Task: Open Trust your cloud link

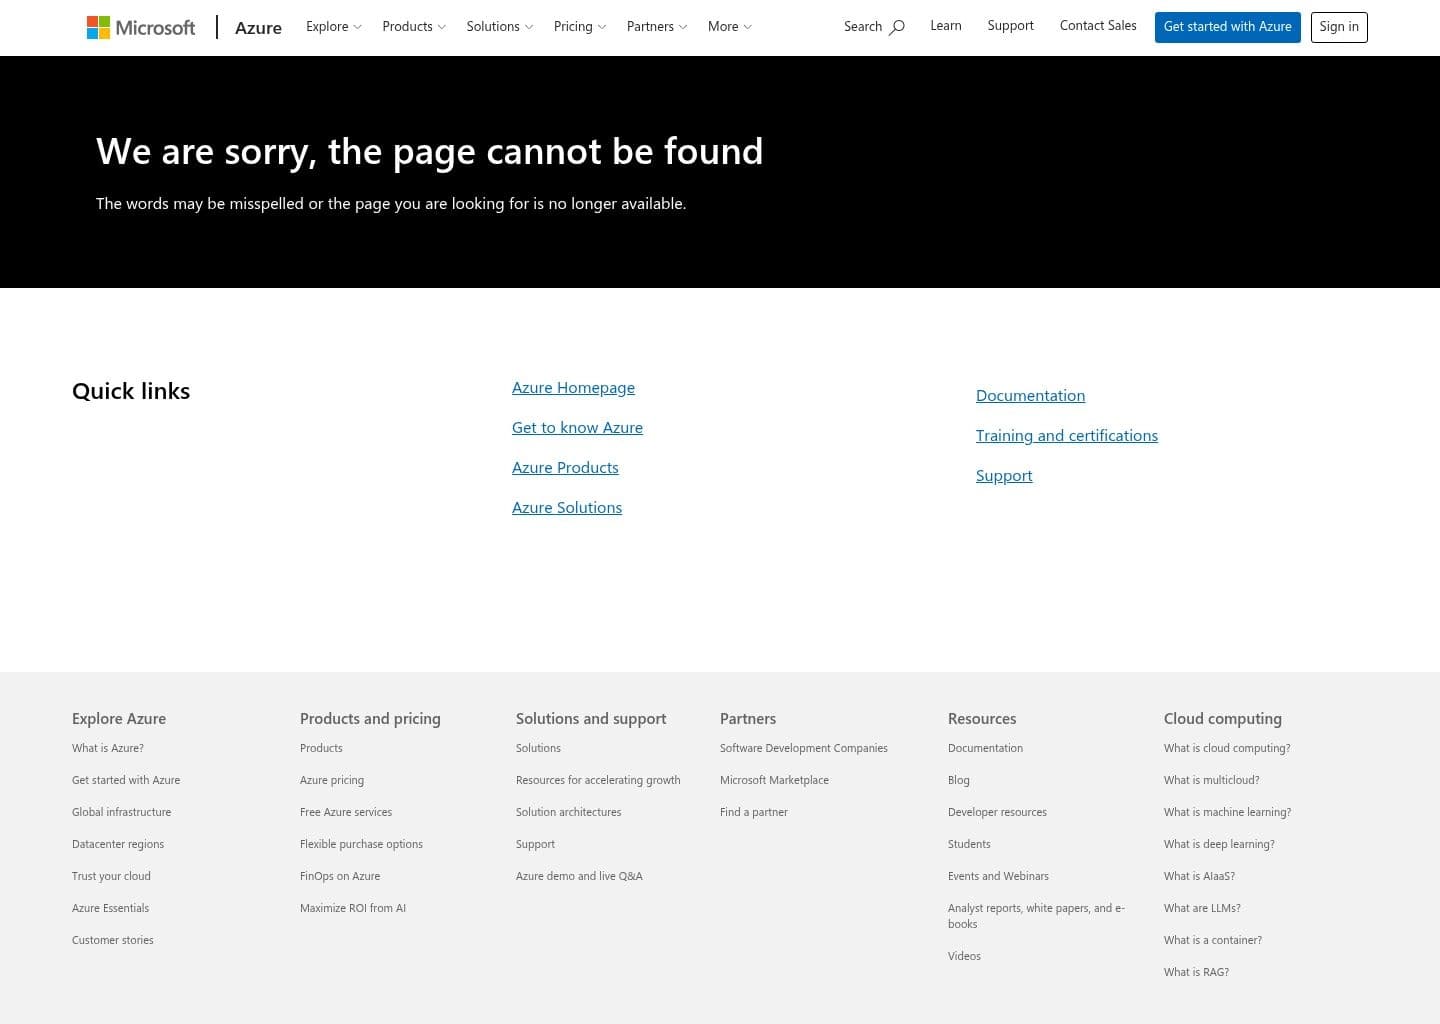Action: pyautogui.click(x=111, y=876)
